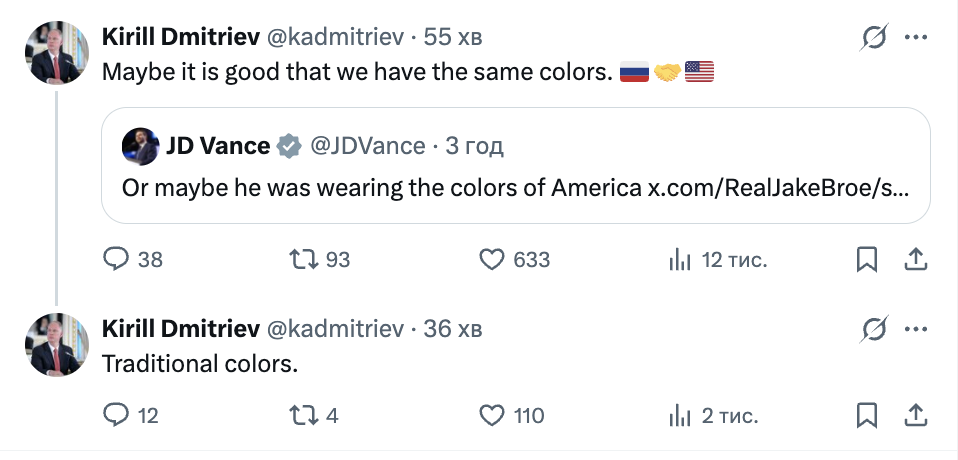Open Grok icon on second tweet

point(874,329)
